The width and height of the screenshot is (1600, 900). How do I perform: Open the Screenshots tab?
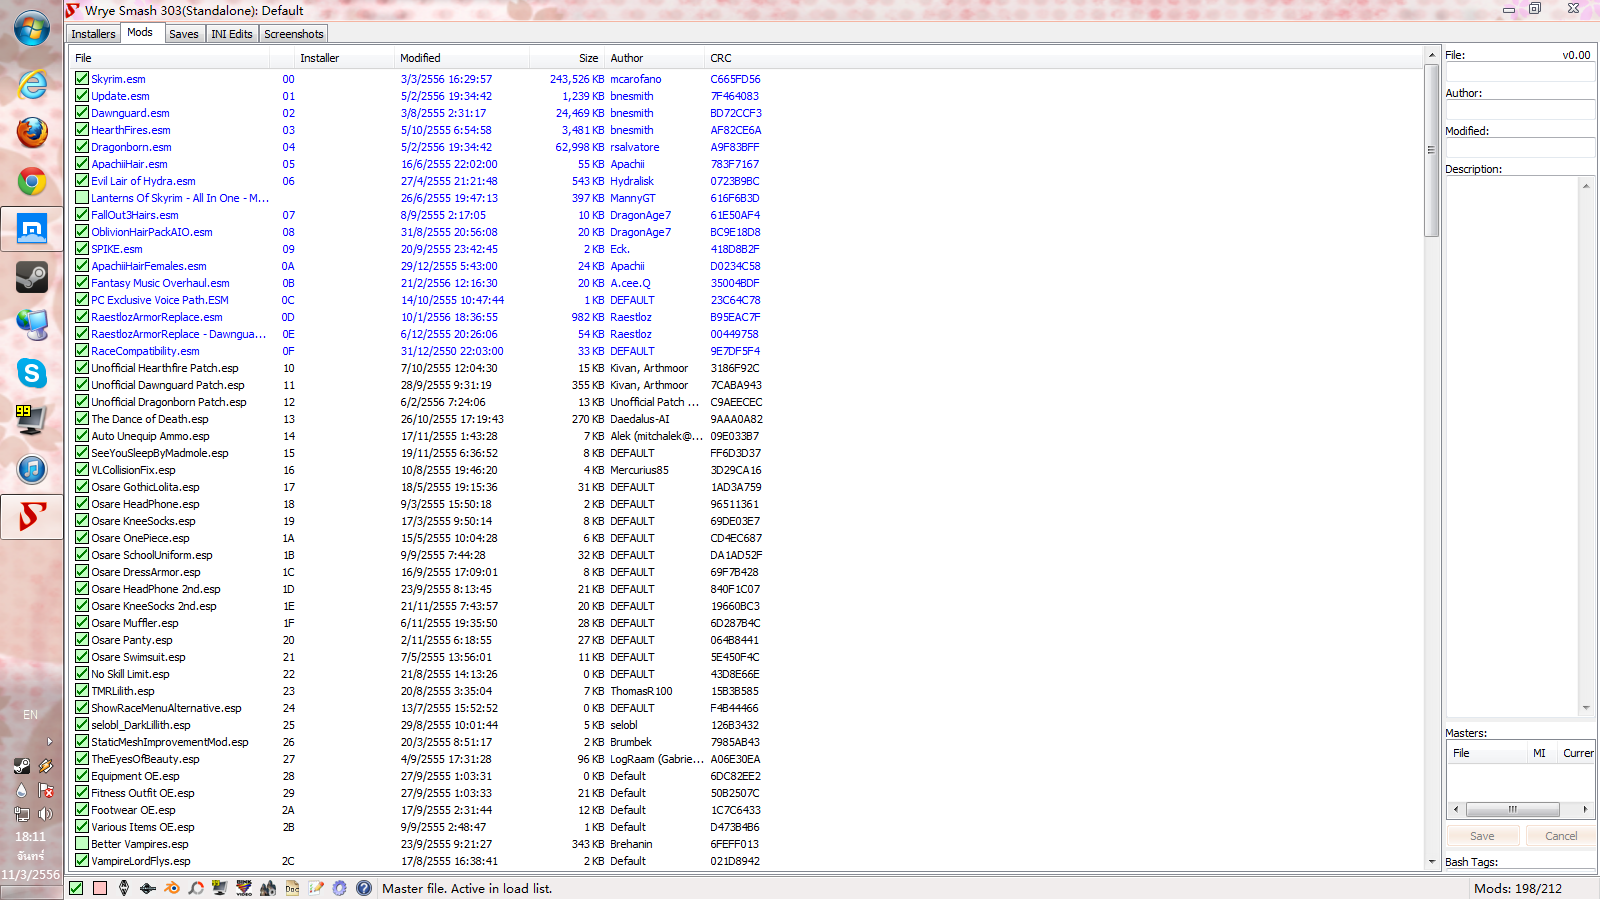294,34
